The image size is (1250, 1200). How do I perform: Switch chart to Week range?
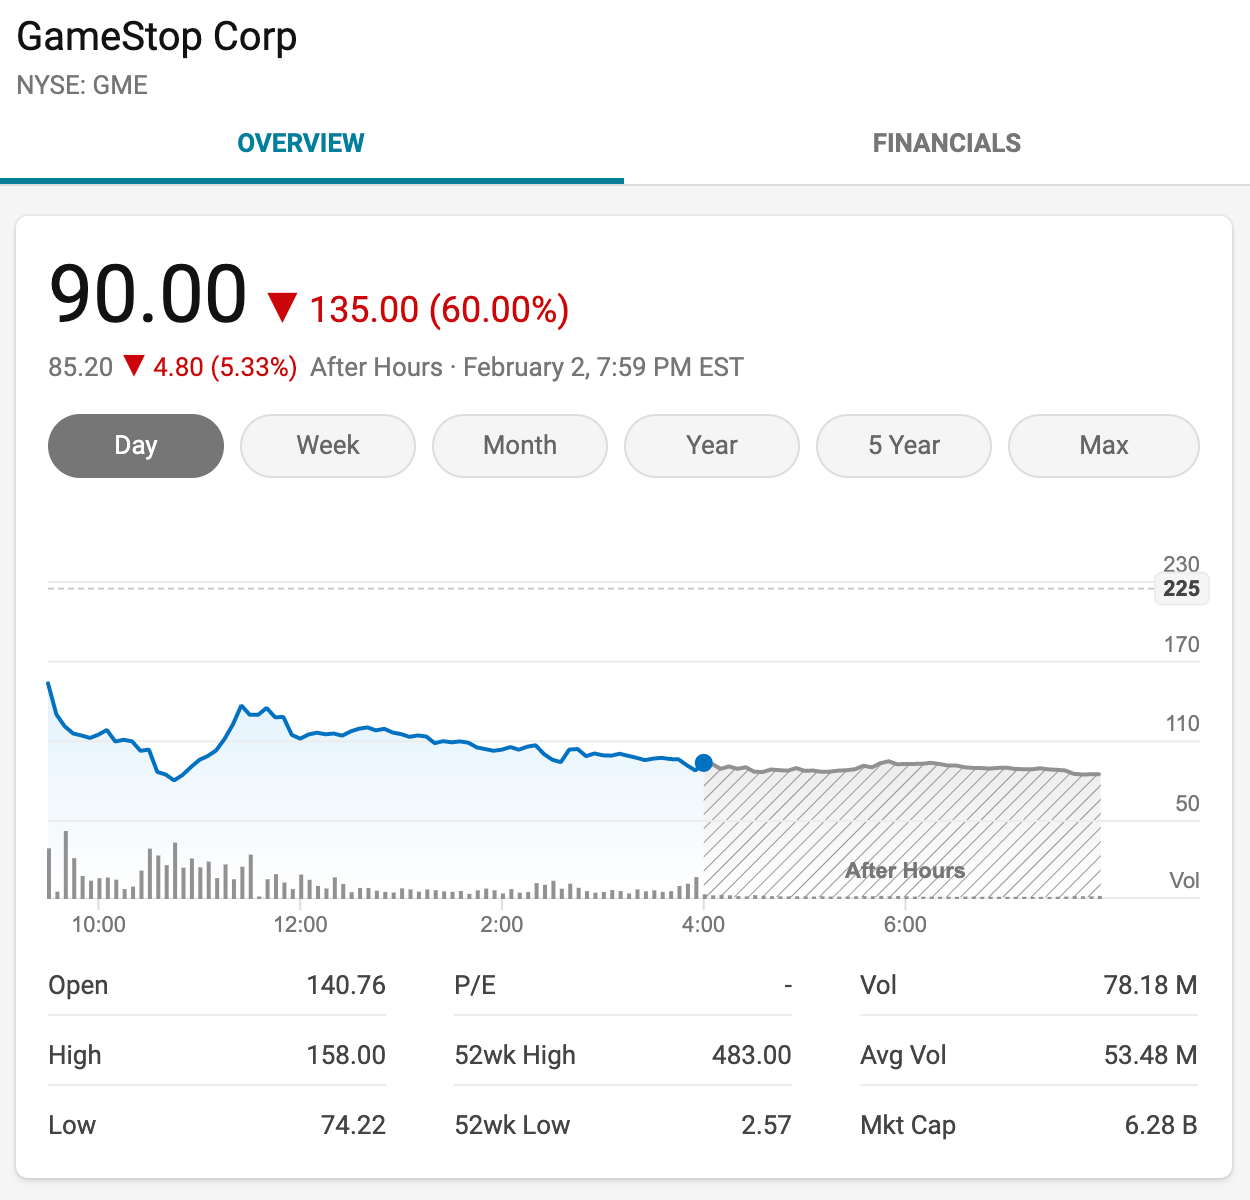pos(328,446)
